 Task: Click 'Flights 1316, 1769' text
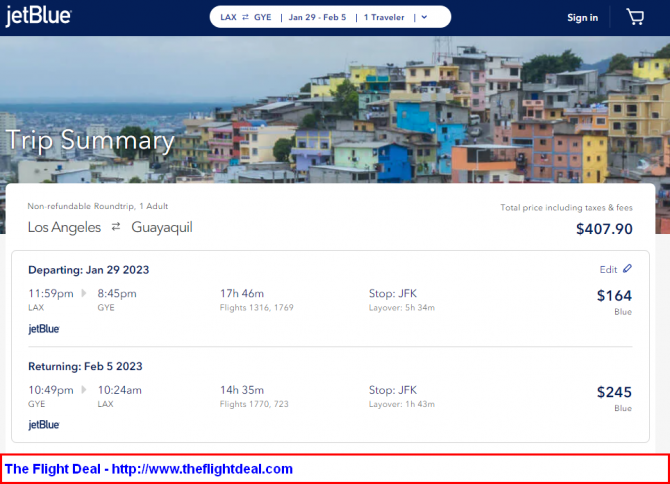256,308
